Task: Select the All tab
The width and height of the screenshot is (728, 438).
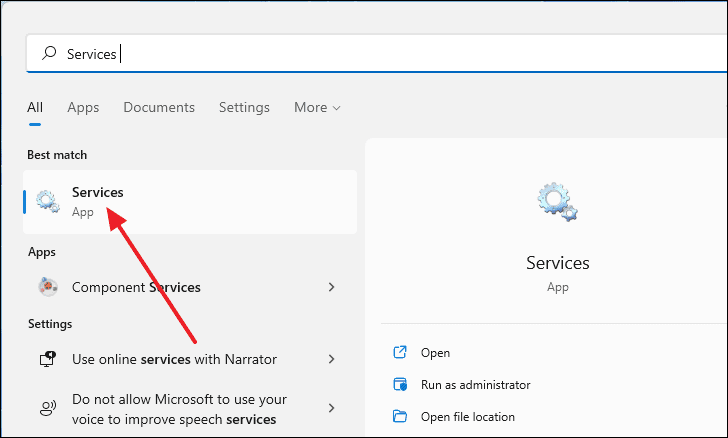Action: tap(35, 107)
